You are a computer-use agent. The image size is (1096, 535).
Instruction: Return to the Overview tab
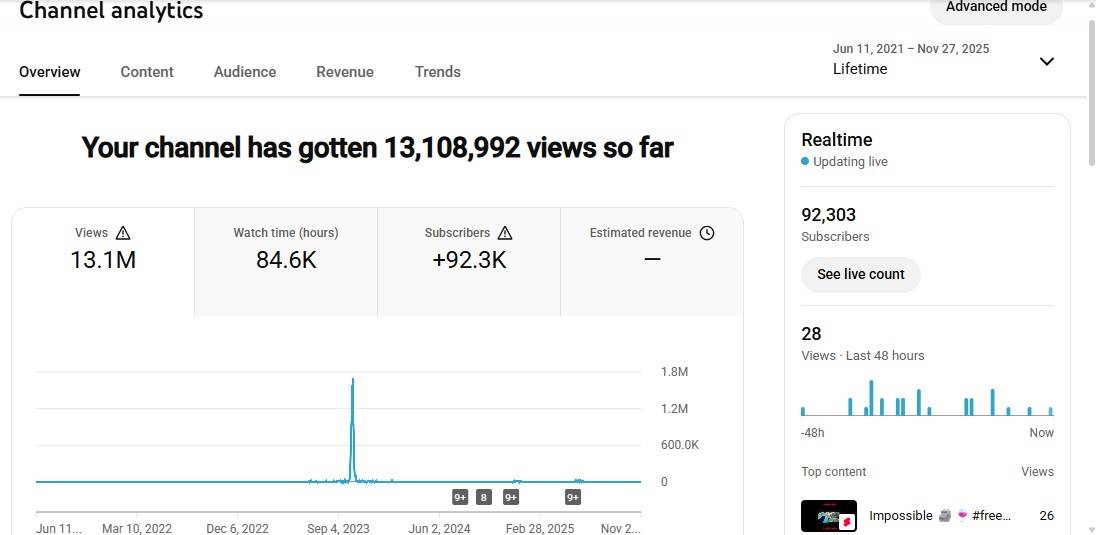click(x=50, y=72)
